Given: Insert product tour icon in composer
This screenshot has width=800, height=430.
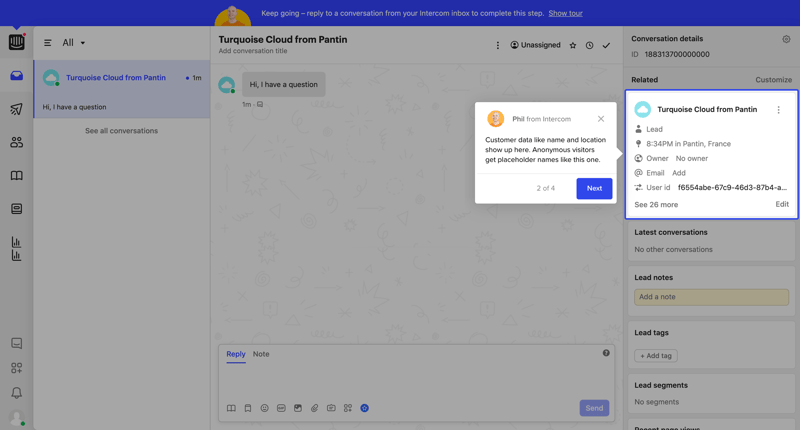Looking at the screenshot, I should point(331,408).
